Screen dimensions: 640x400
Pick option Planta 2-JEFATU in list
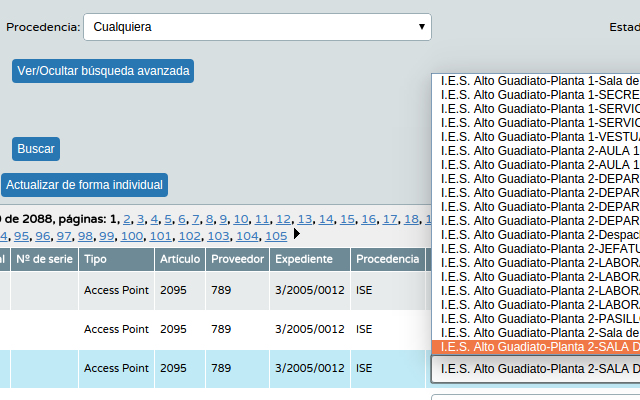536,249
